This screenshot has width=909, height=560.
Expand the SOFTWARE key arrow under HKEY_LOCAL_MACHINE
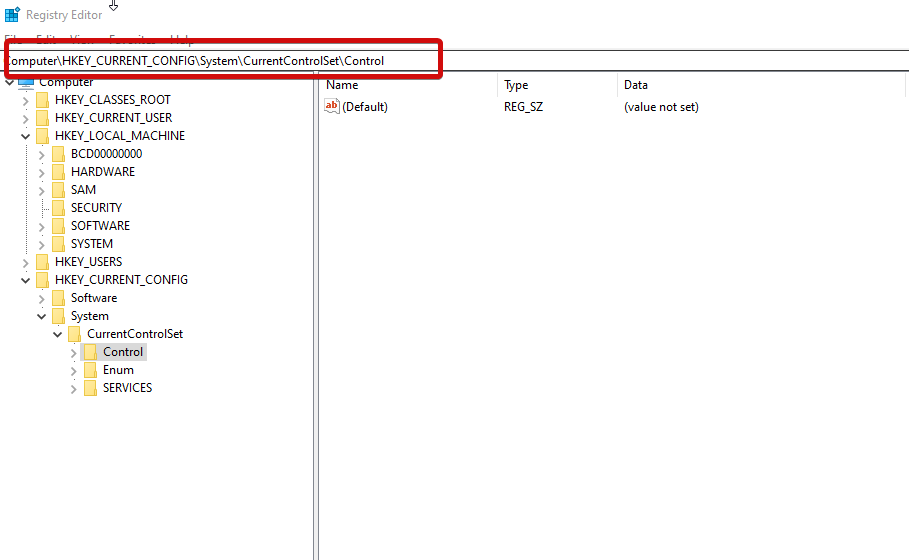42,227
